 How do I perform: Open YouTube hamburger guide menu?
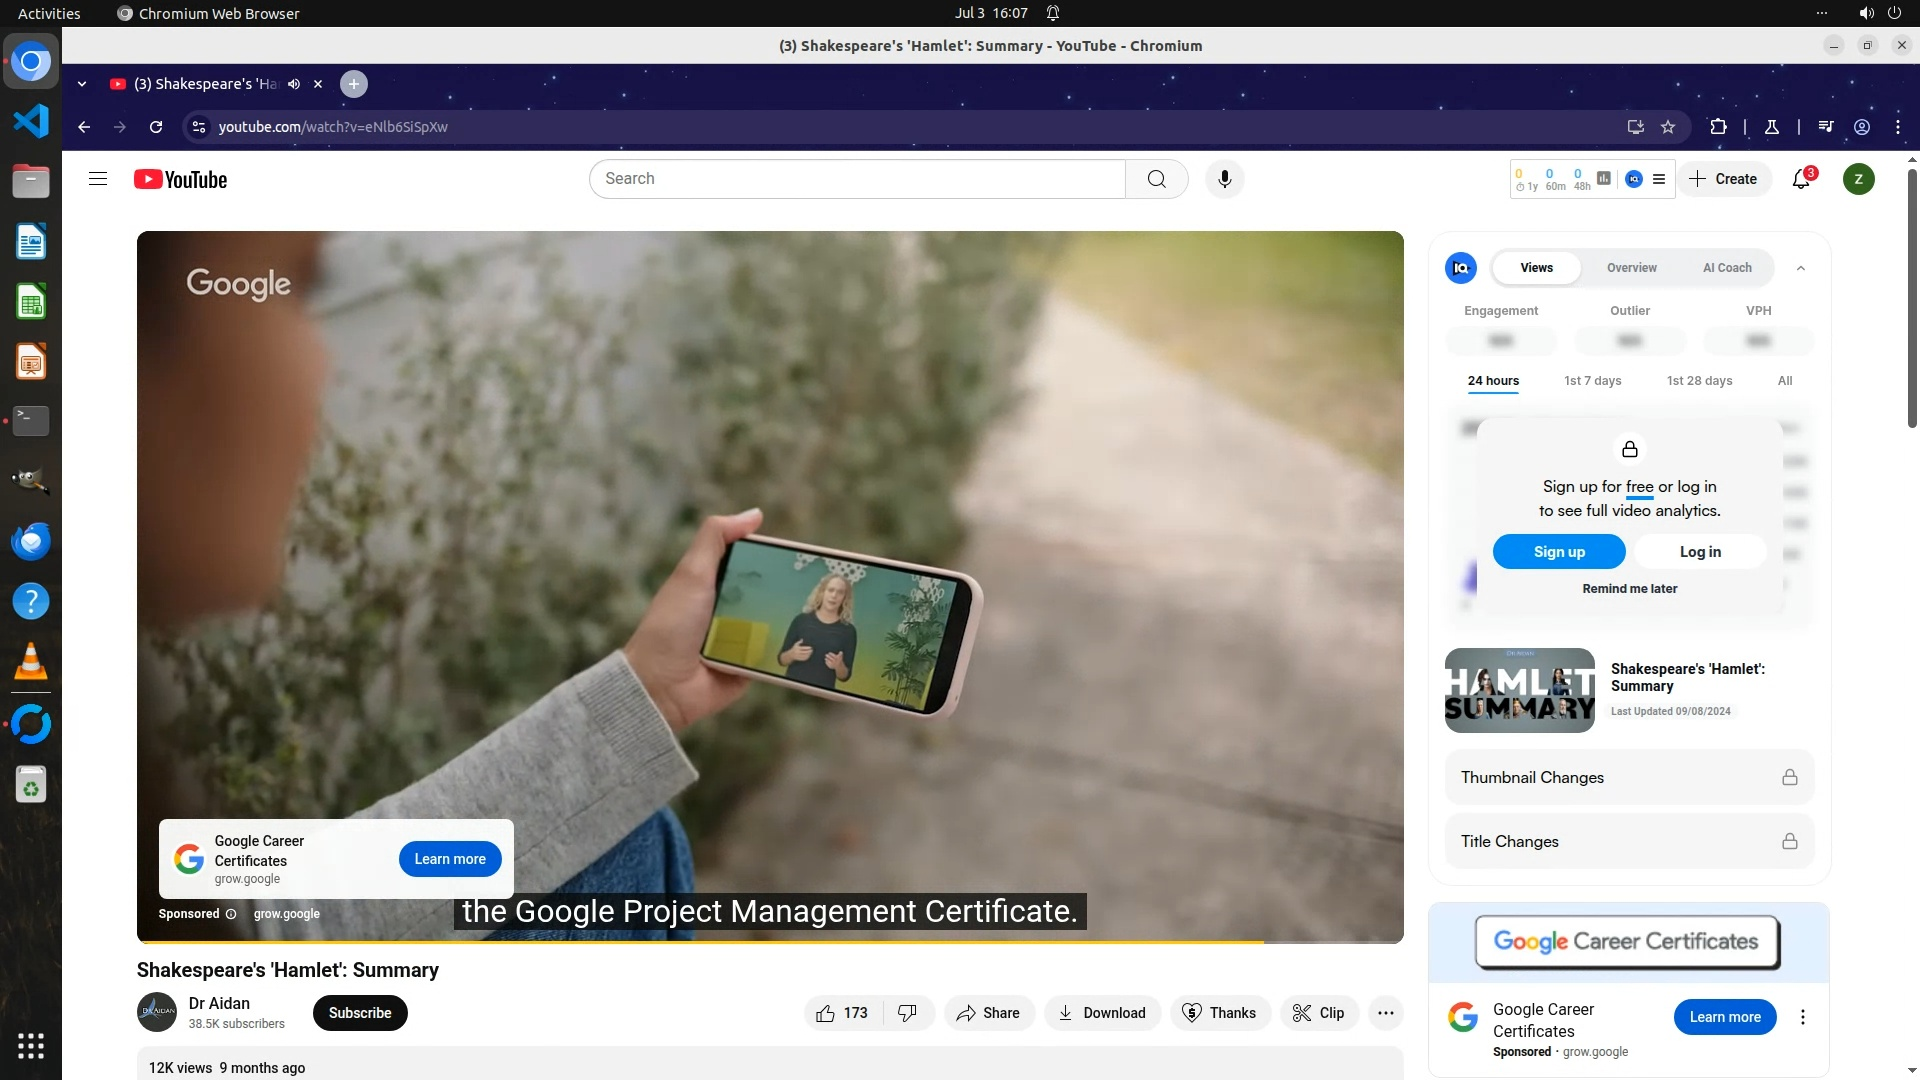point(98,179)
